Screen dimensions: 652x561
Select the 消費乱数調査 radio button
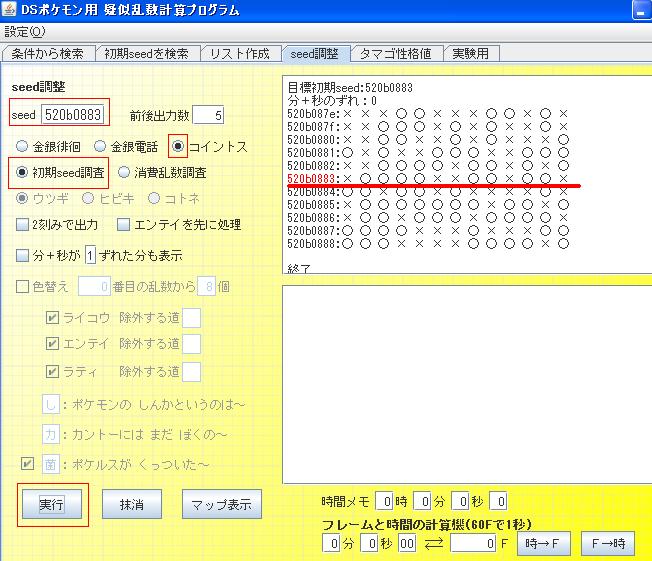pos(124,172)
